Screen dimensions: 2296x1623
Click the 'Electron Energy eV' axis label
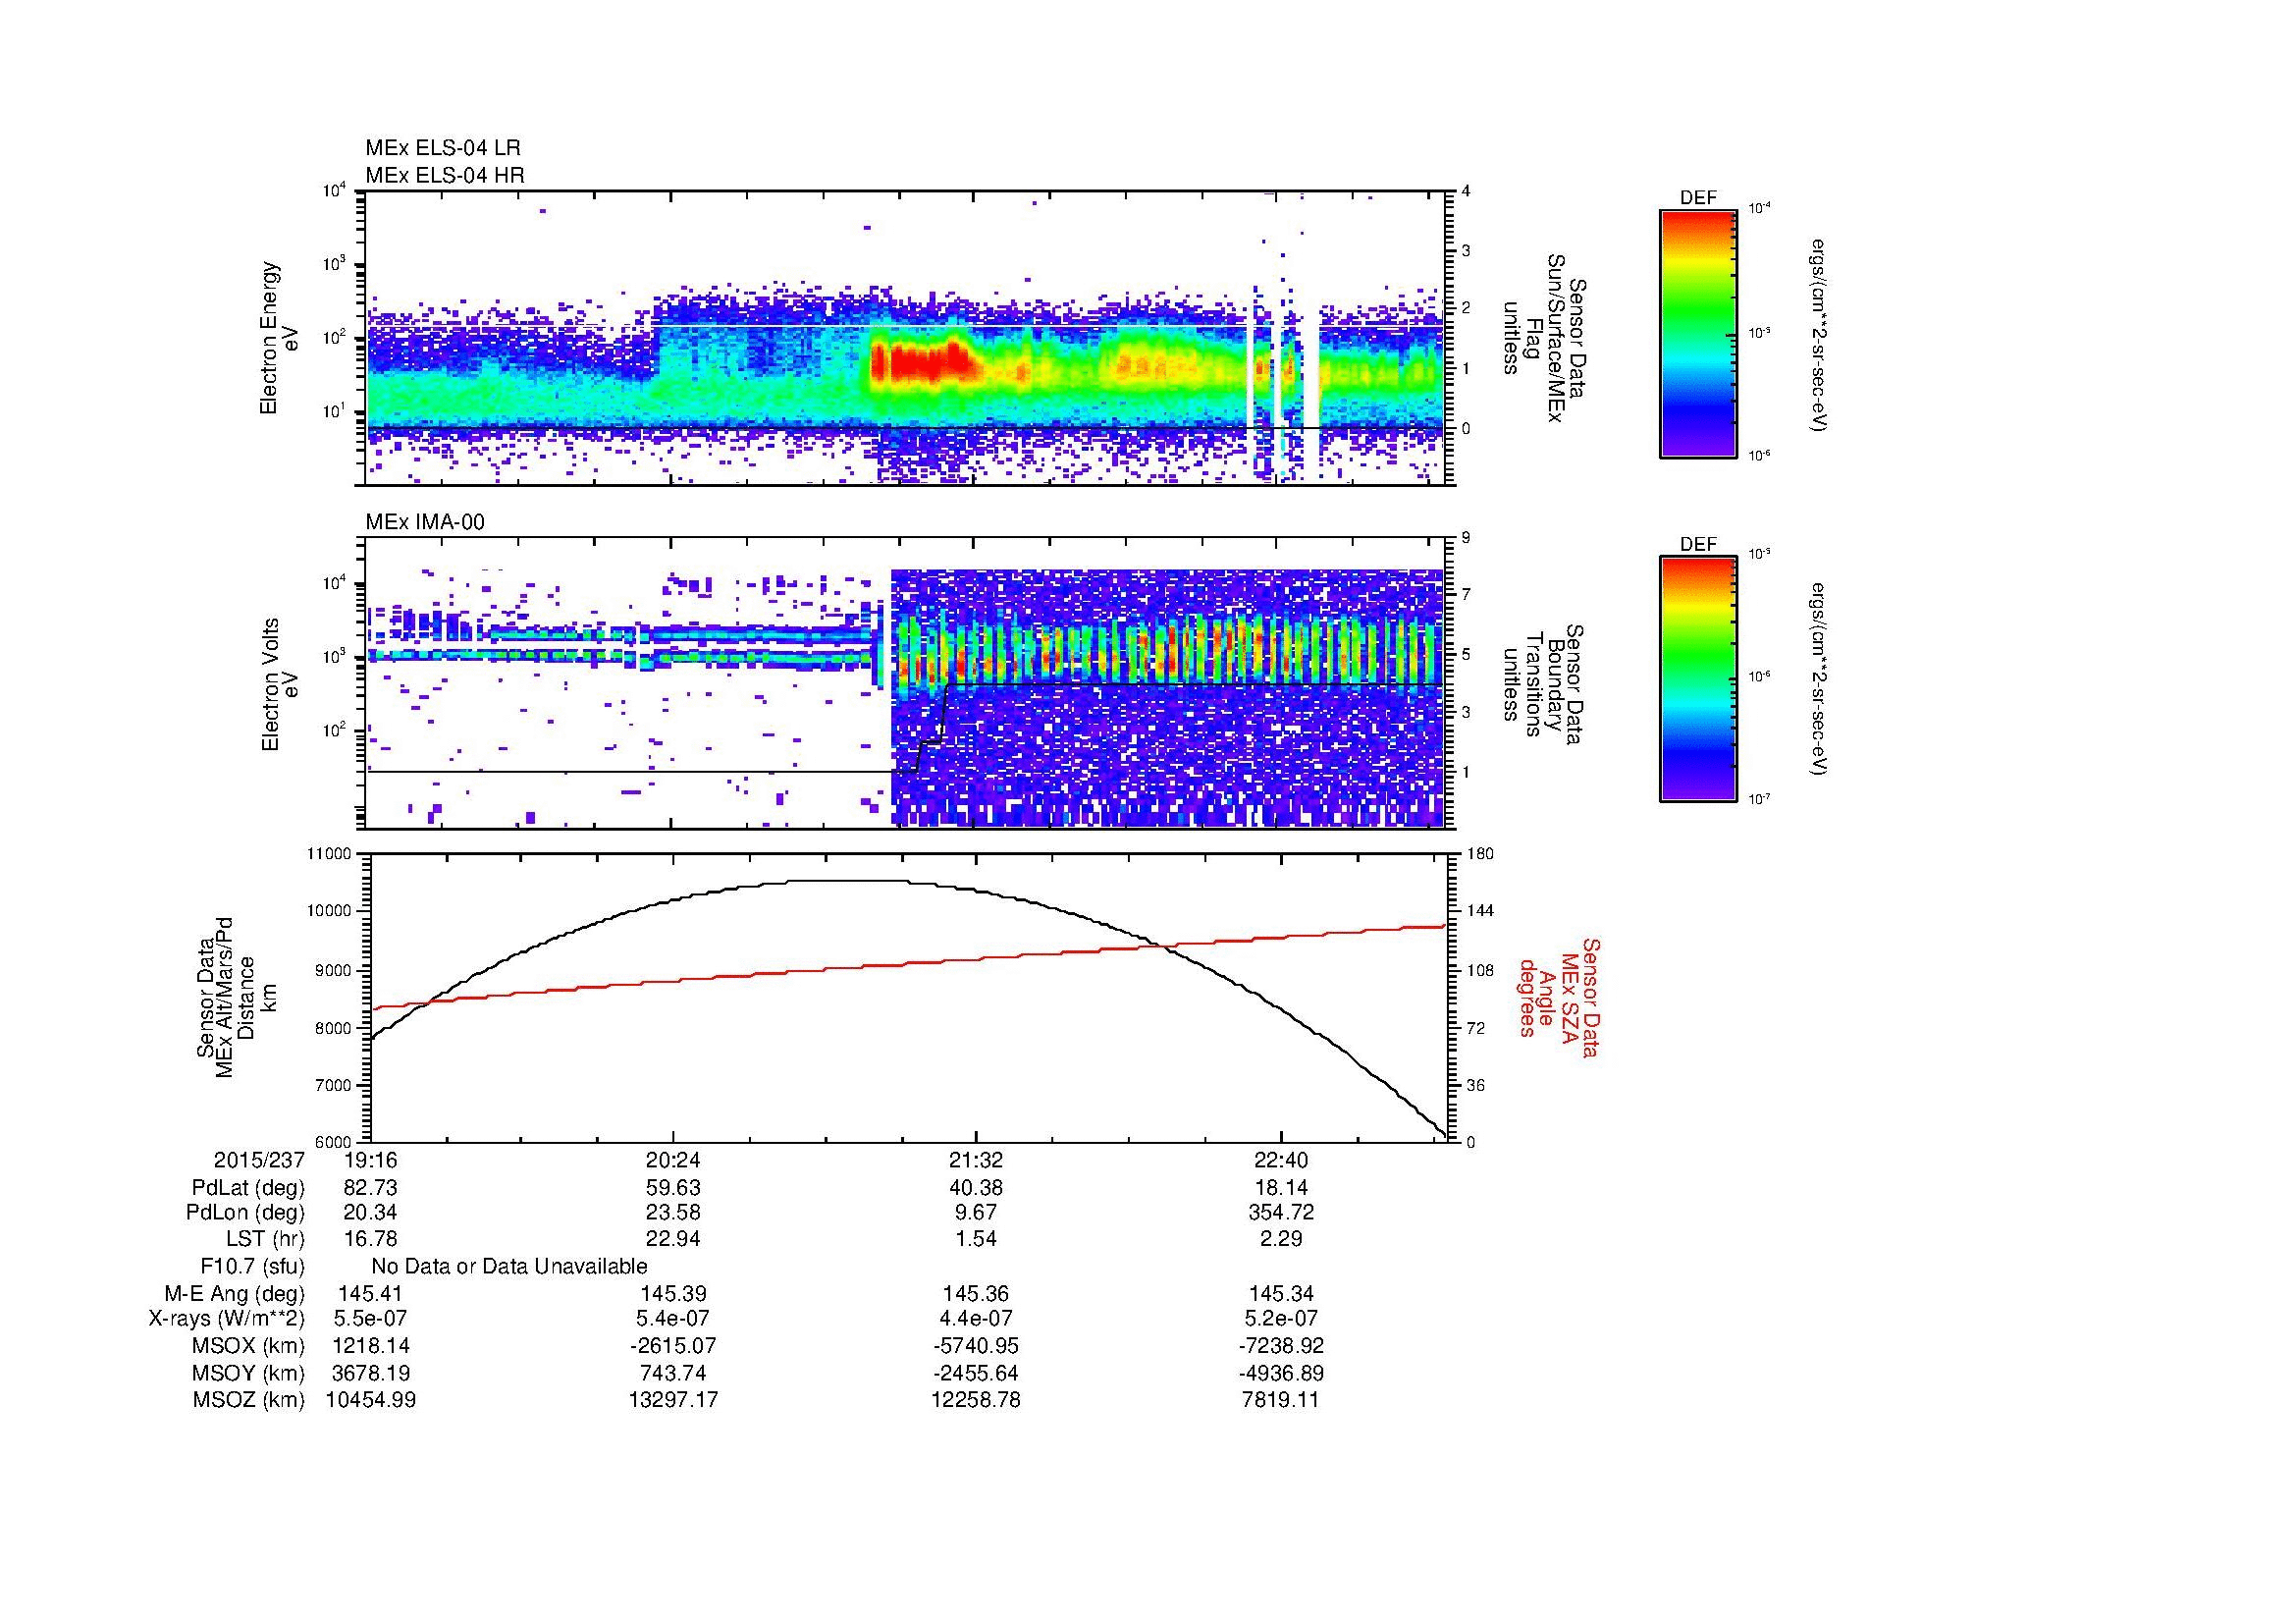pos(279,338)
